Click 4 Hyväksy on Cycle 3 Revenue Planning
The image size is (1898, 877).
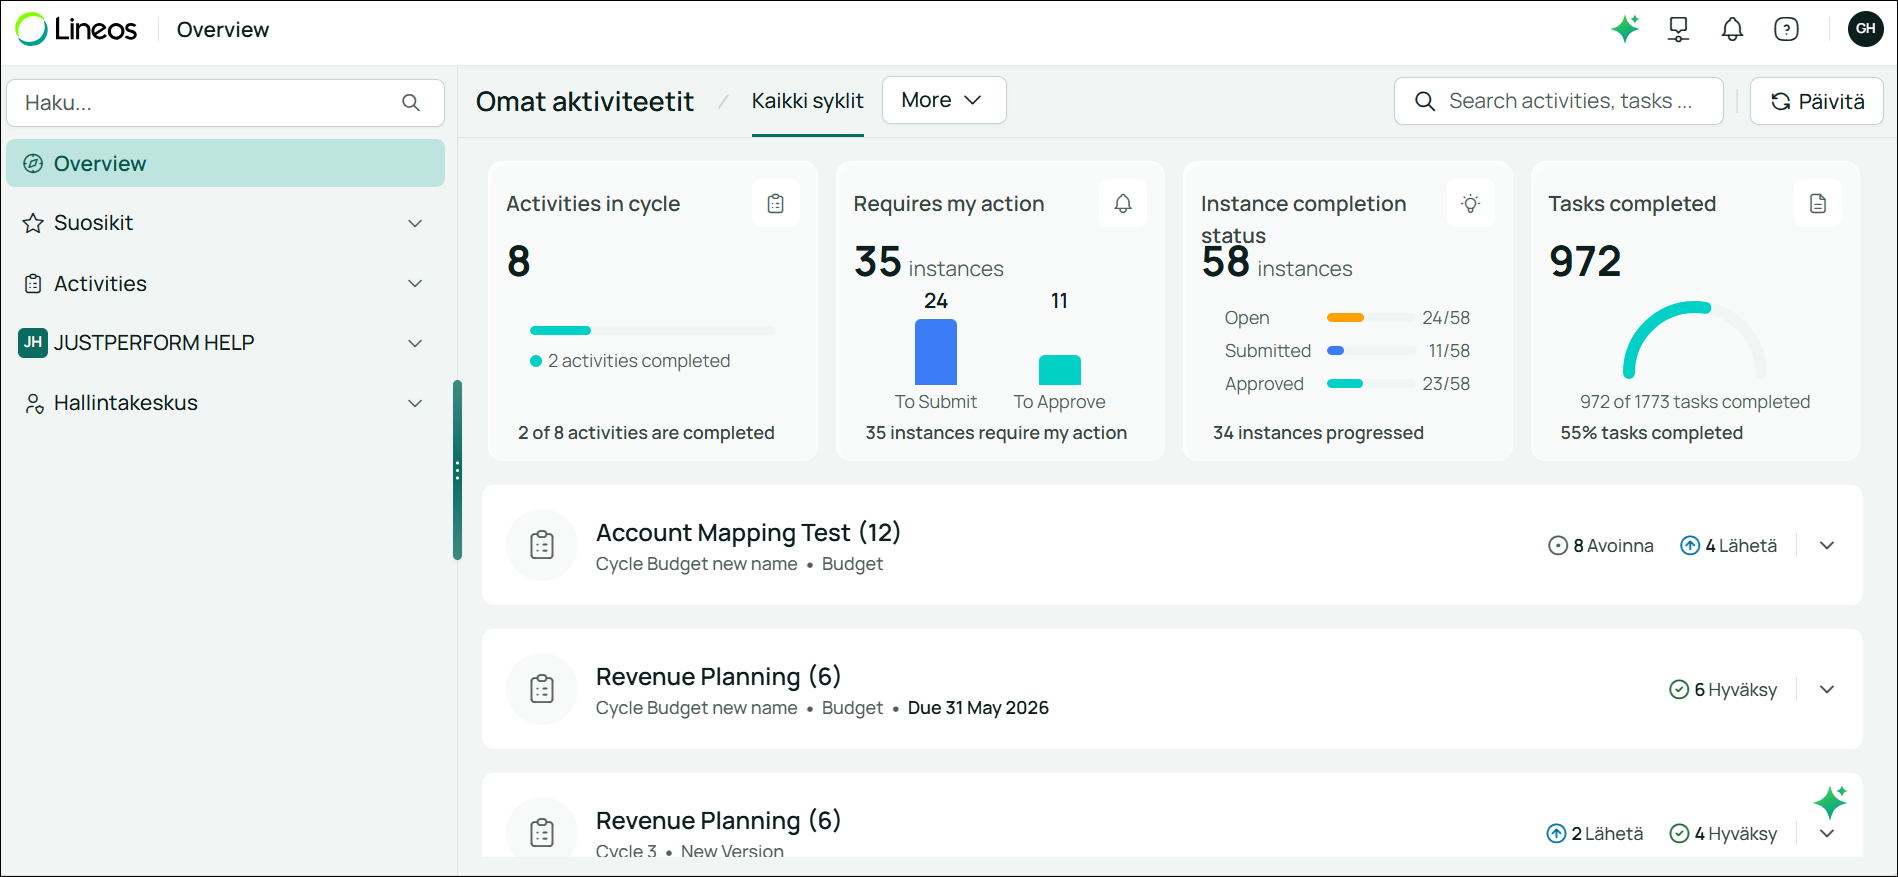pos(1724,834)
